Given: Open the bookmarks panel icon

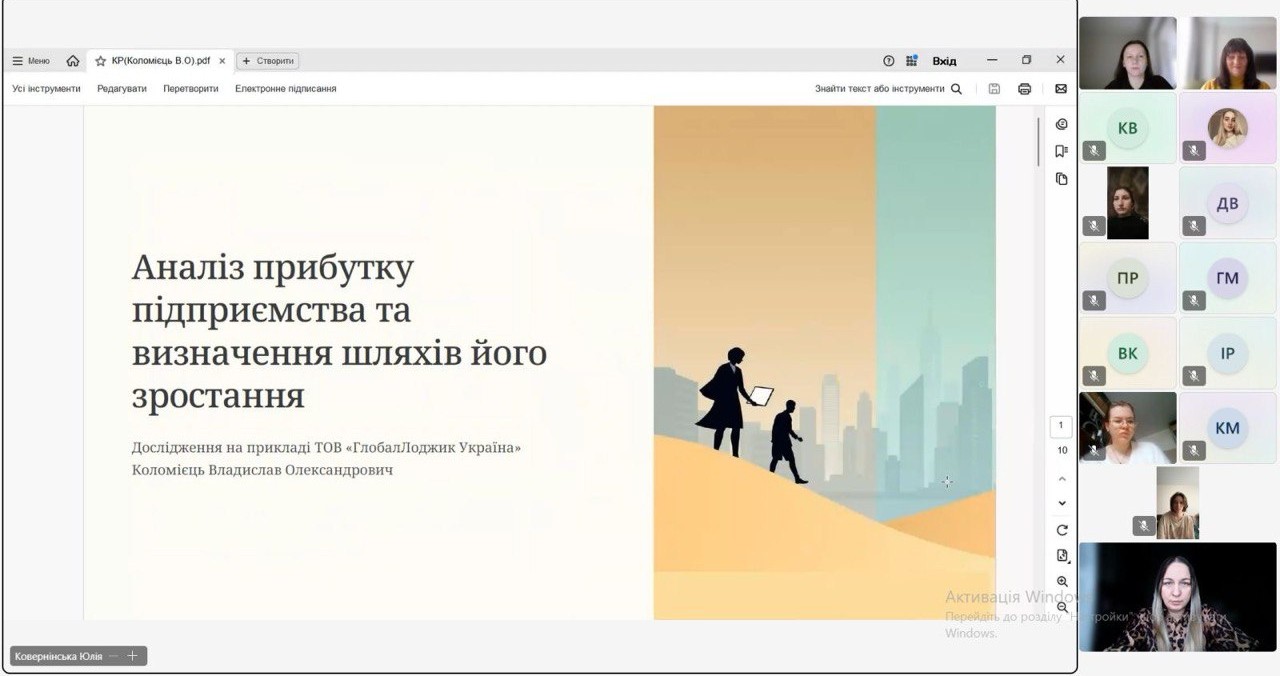Looking at the screenshot, I should (x=1061, y=151).
